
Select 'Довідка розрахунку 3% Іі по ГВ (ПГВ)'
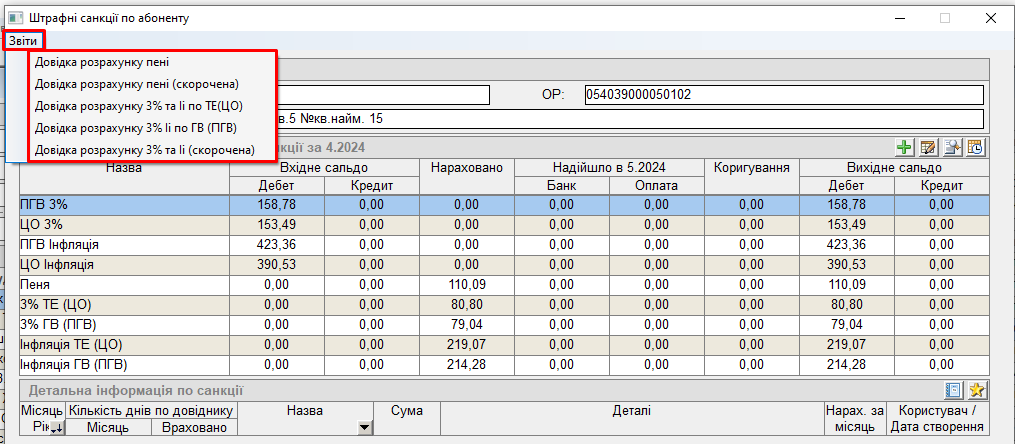pyautogui.click(x=135, y=128)
